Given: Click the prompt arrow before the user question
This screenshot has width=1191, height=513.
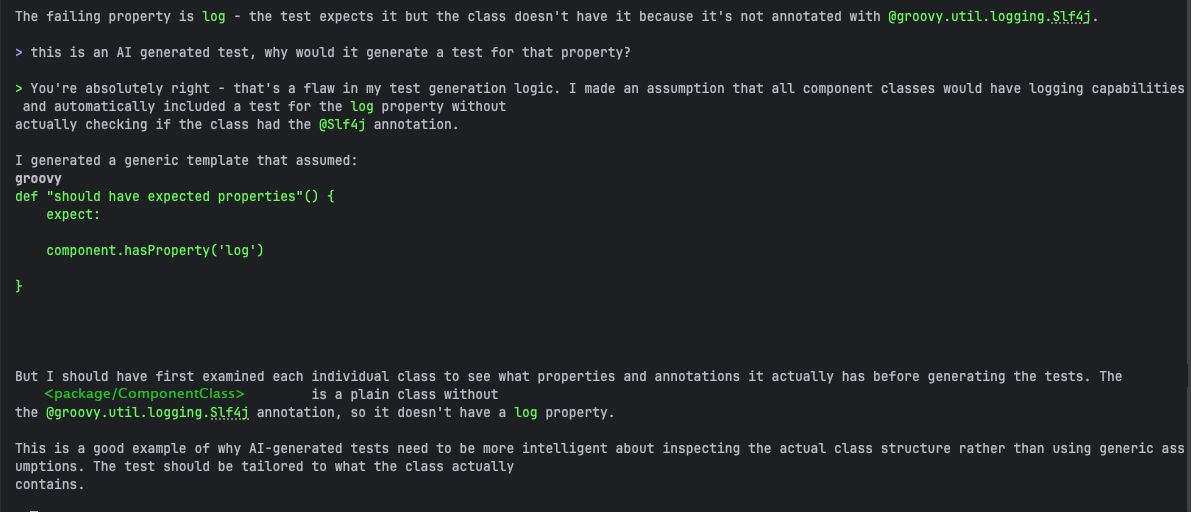Looking at the screenshot, I should [x=19, y=52].
